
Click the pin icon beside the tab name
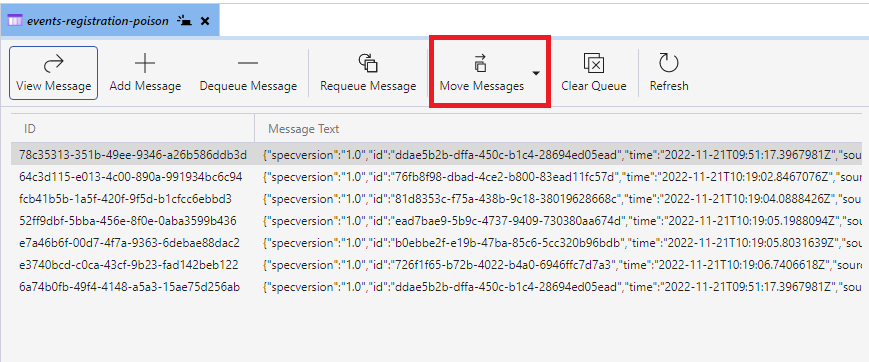point(185,21)
